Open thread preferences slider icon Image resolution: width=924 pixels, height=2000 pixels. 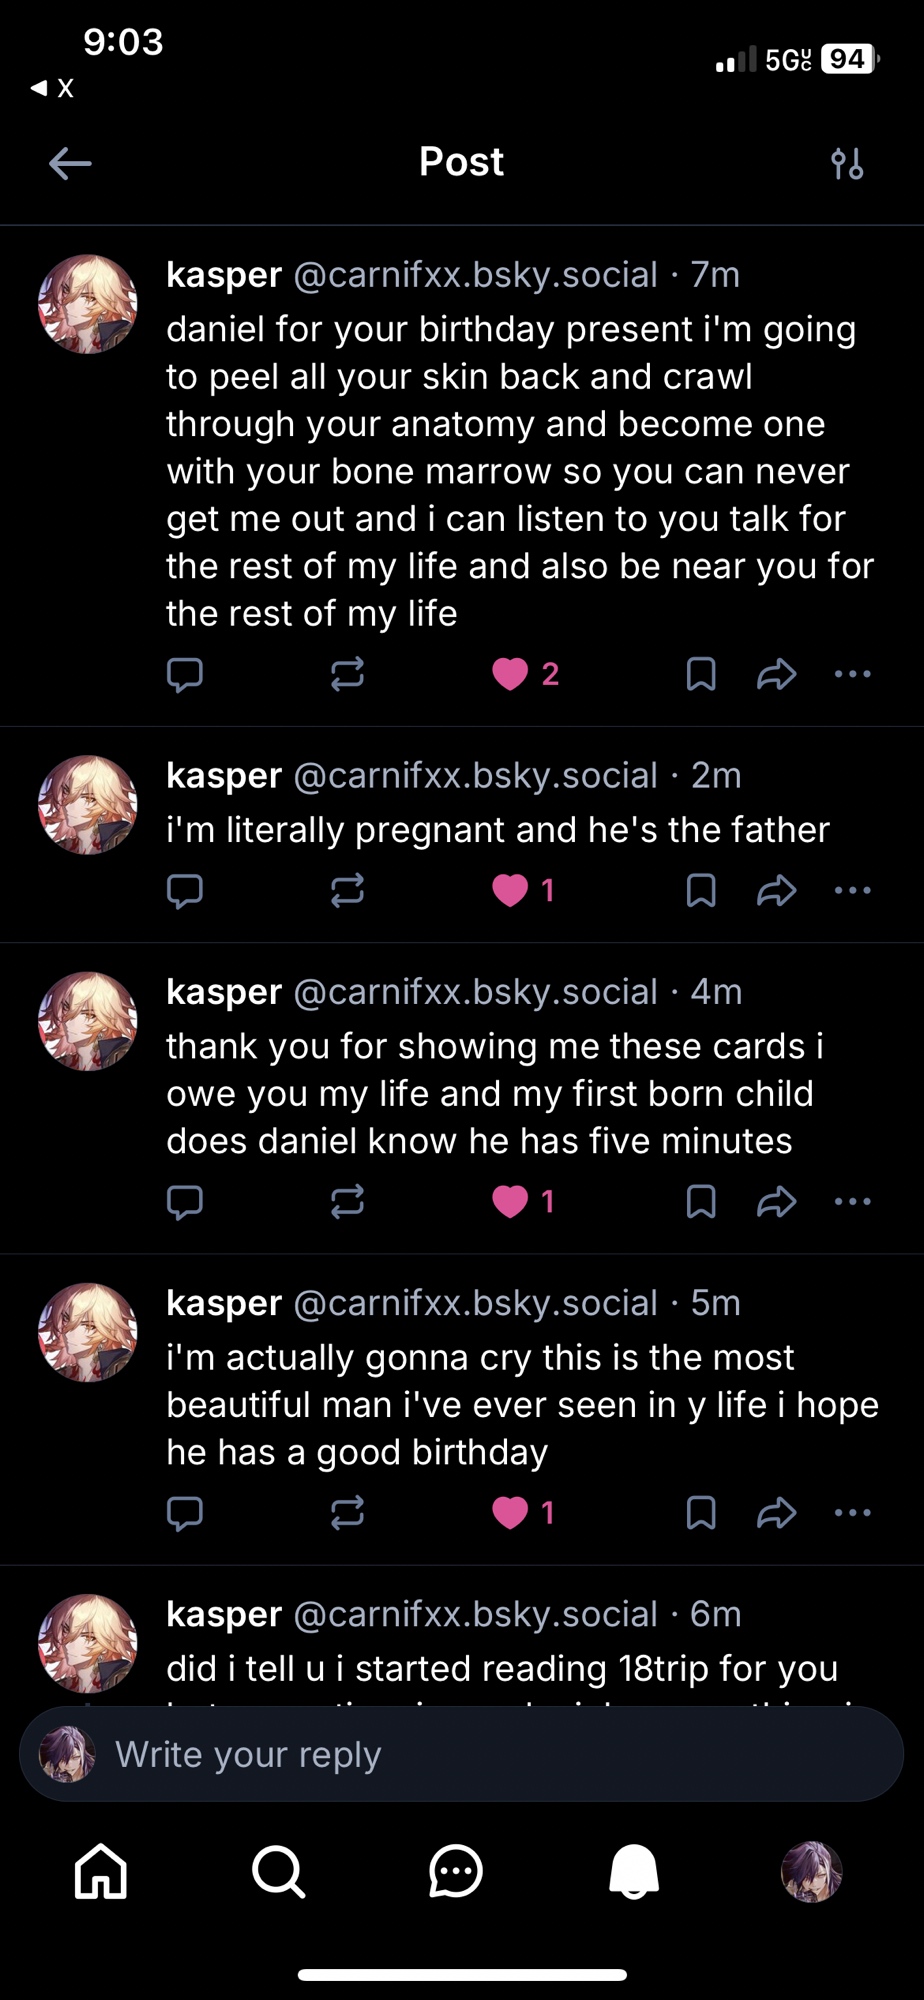(847, 163)
